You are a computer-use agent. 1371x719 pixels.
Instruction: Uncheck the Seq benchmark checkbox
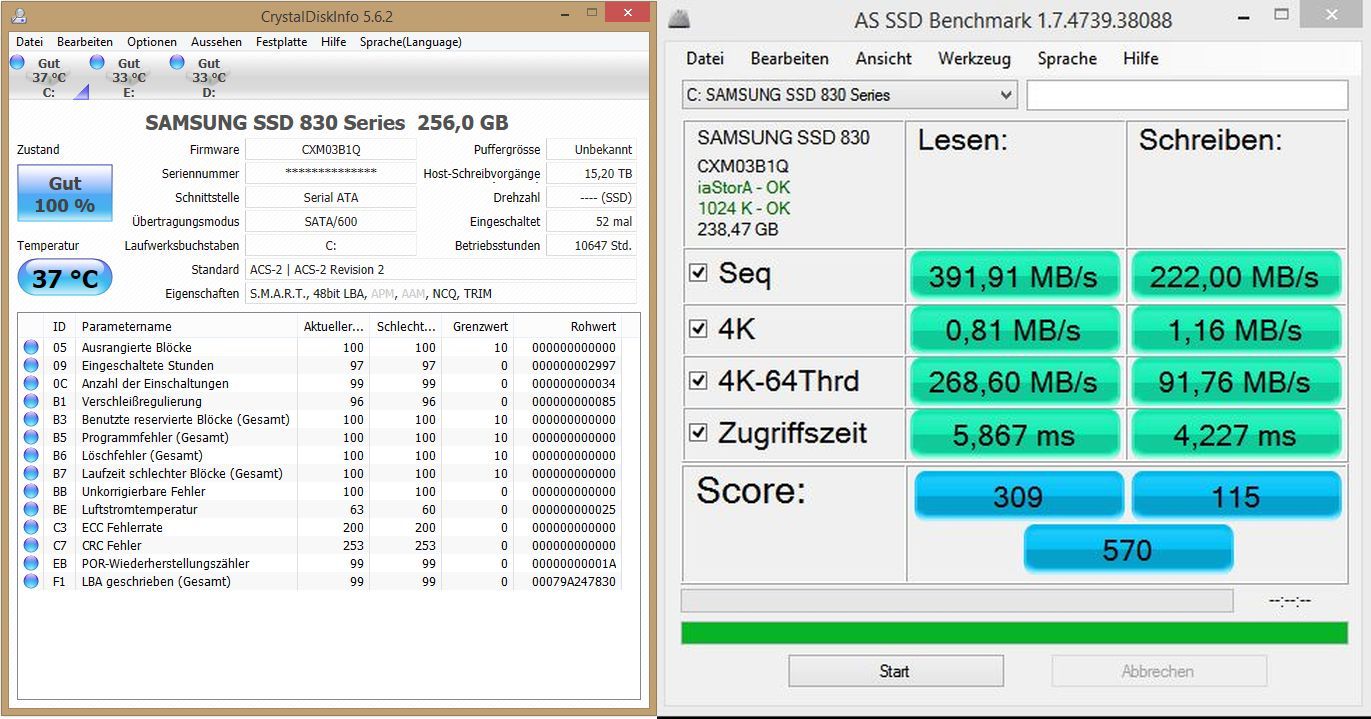[x=698, y=272]
